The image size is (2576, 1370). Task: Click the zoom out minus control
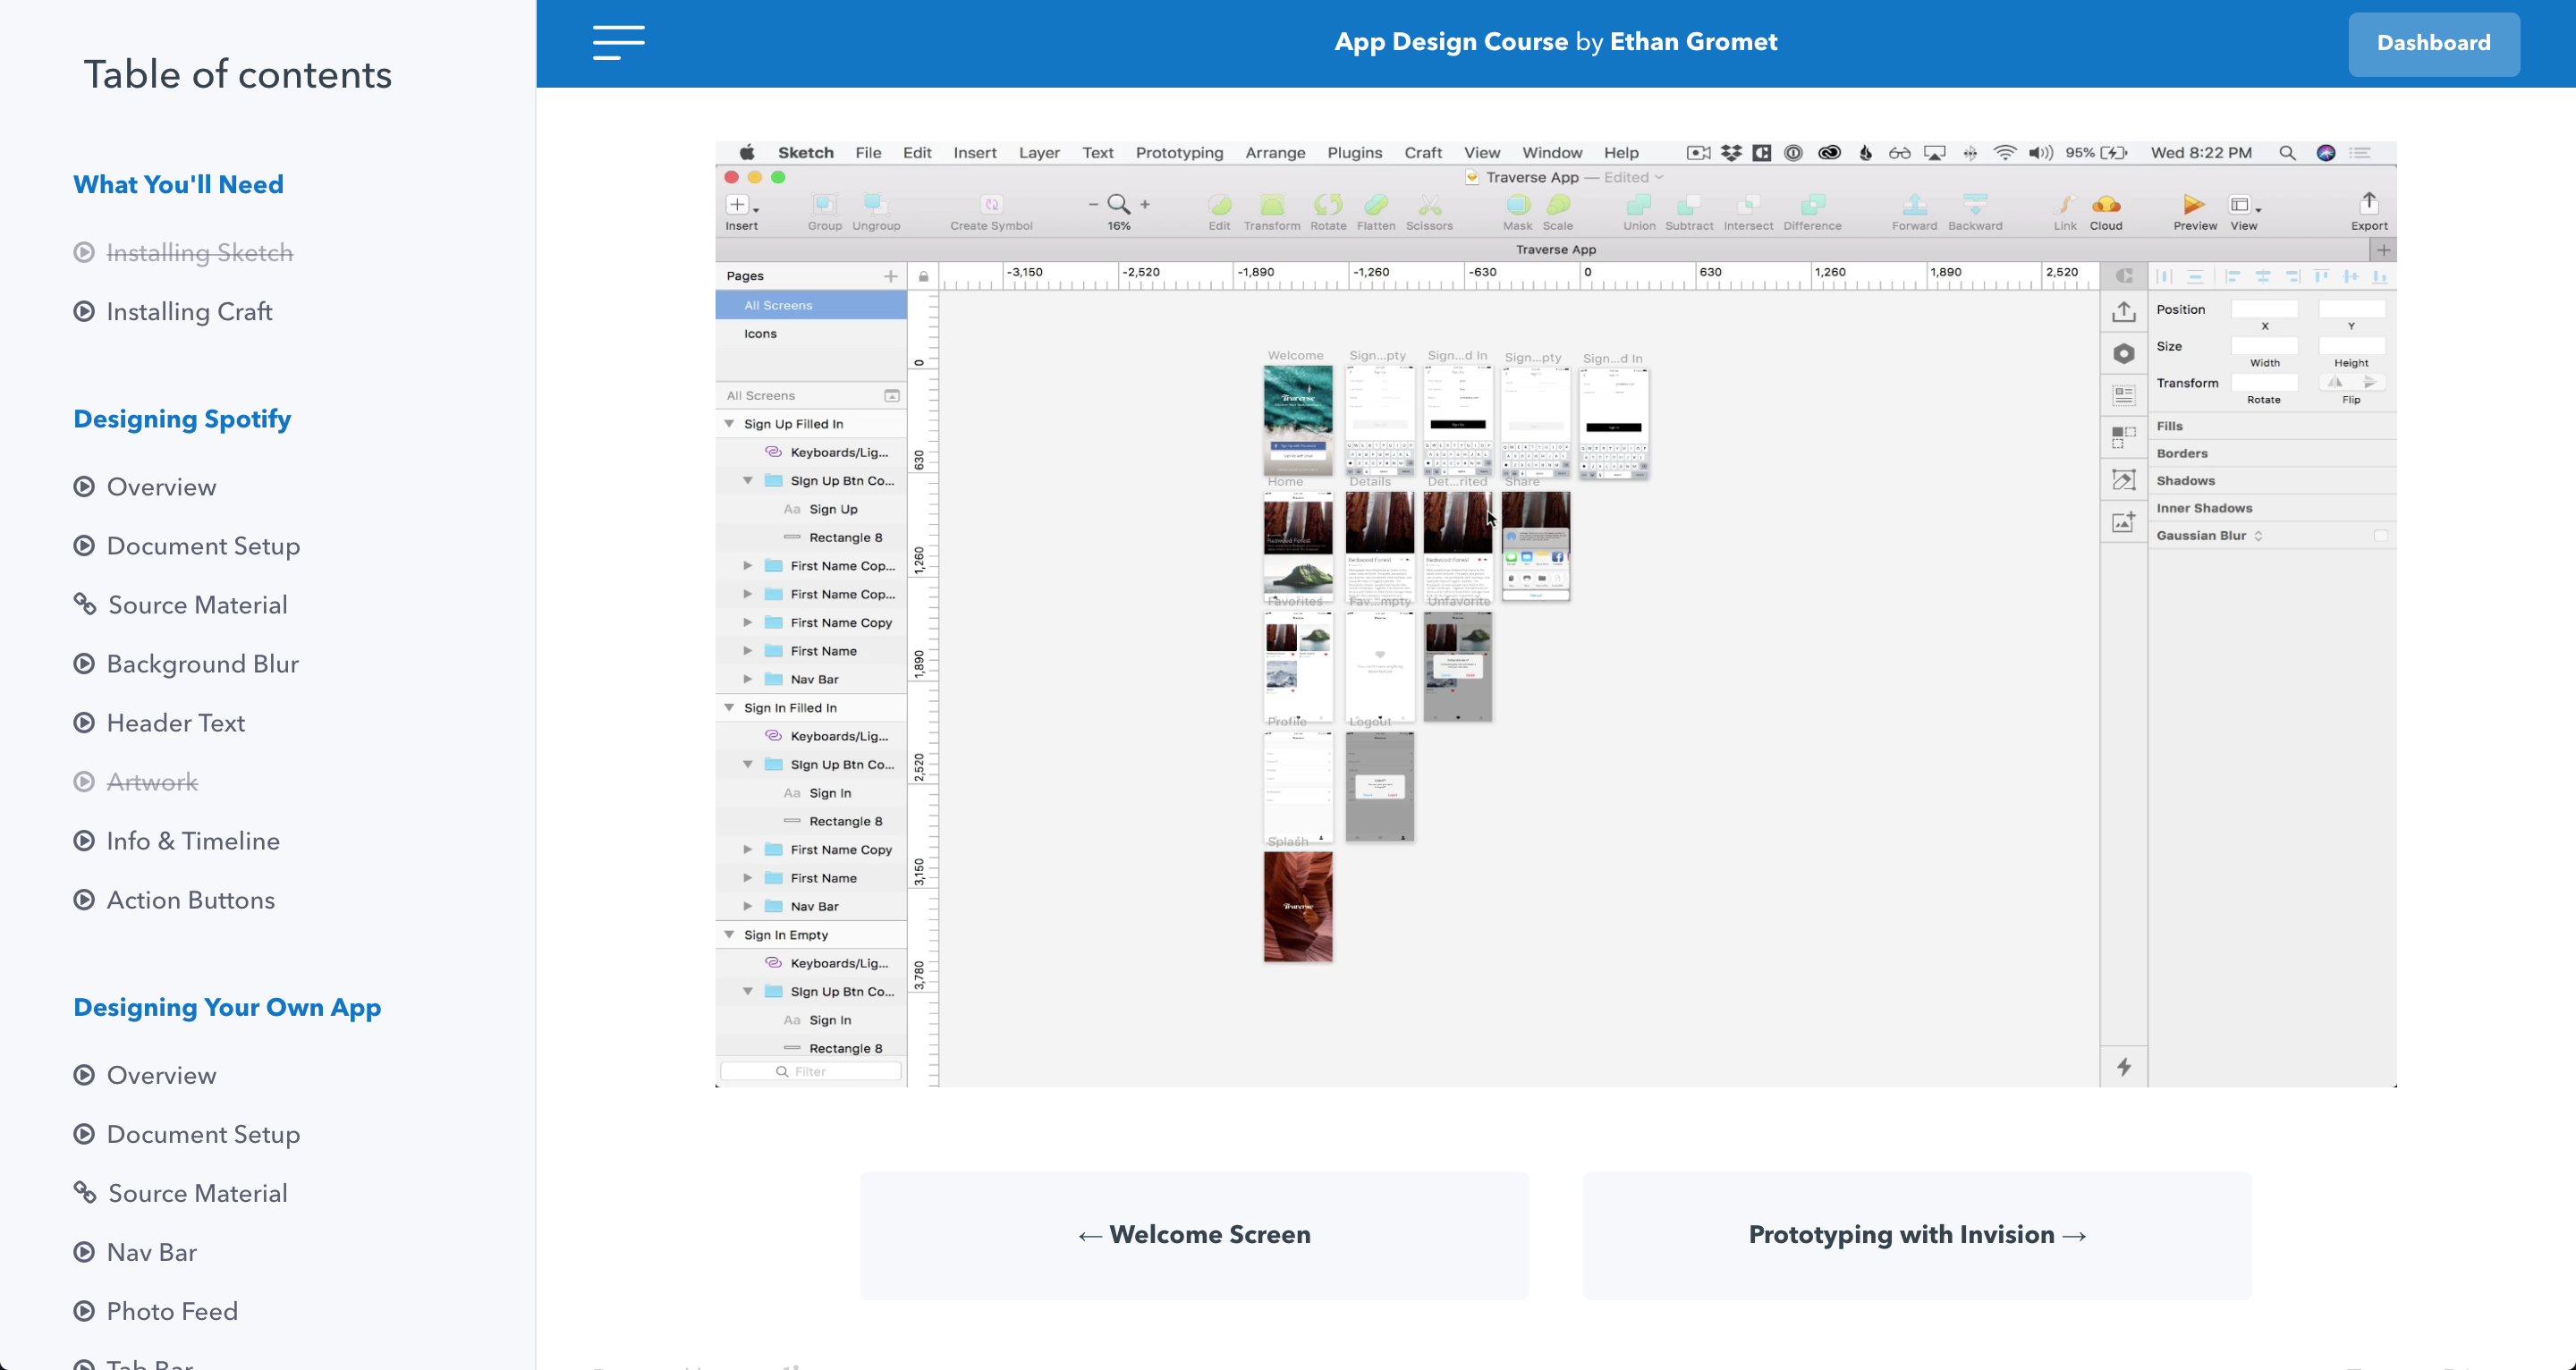tap(1092, 203)
